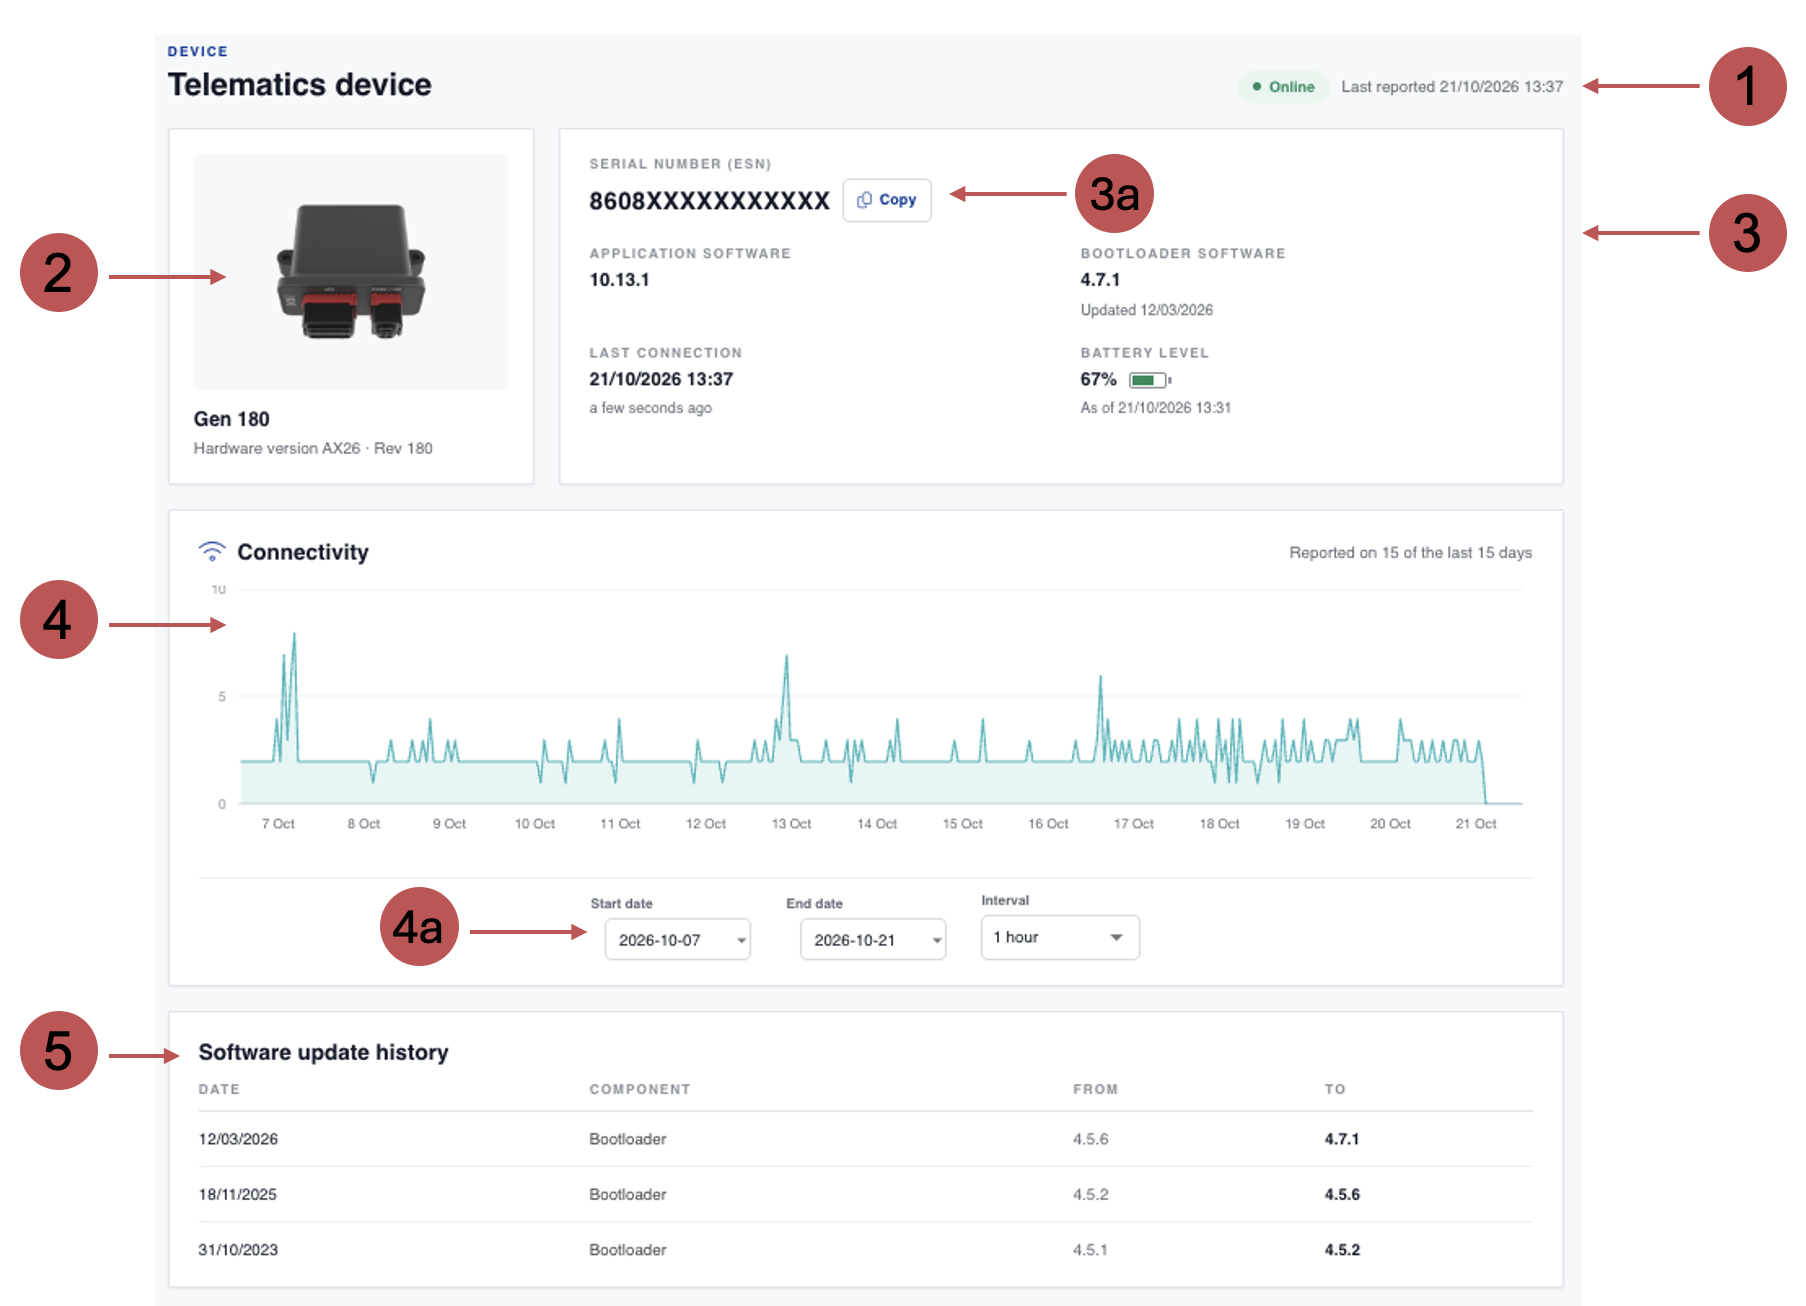Click 'a few seconds ago' text
This screenshot has height=1306, width=1806.
[x=650, y=408]
